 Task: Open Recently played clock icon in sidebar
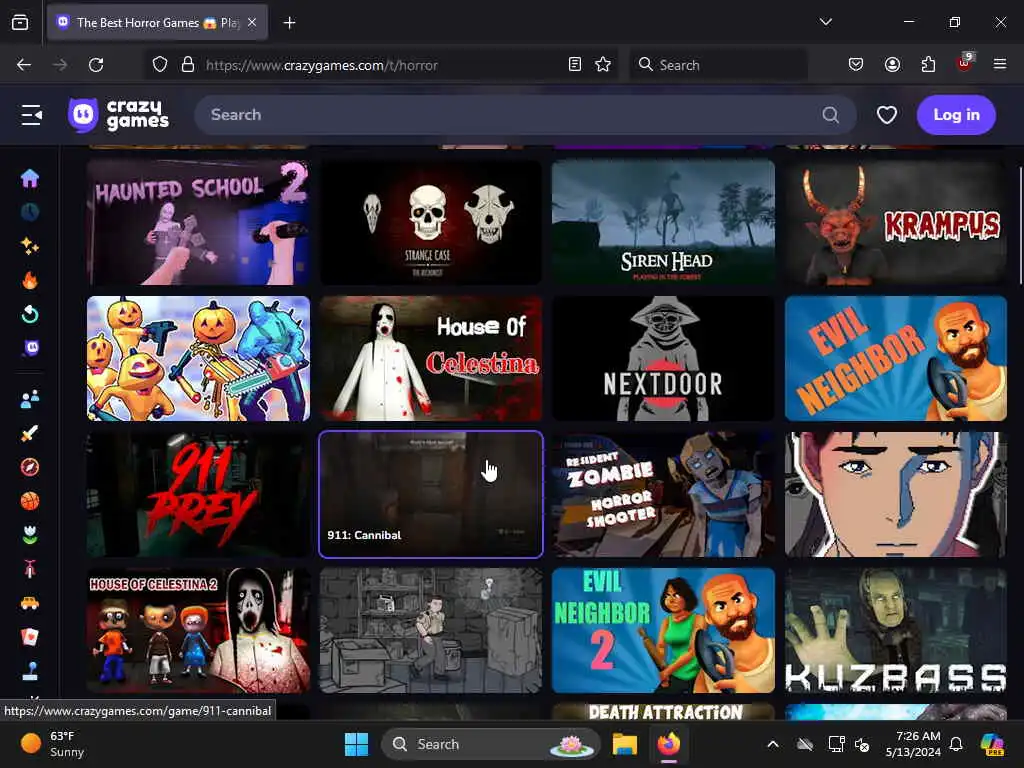(x=29, y=212)
